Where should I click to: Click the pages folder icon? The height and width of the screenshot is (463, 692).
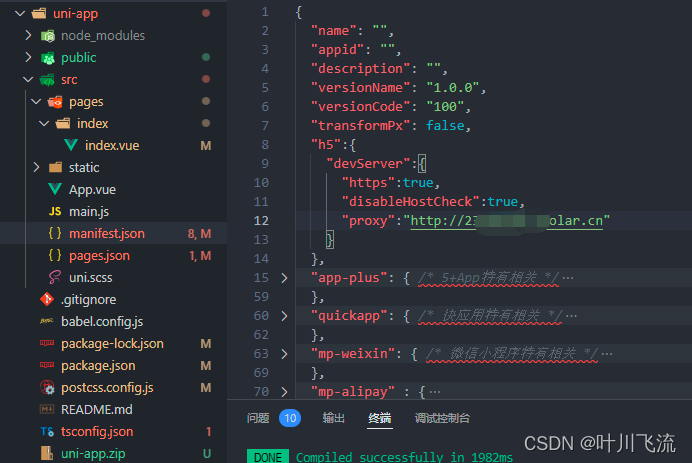tap(56, 102)
